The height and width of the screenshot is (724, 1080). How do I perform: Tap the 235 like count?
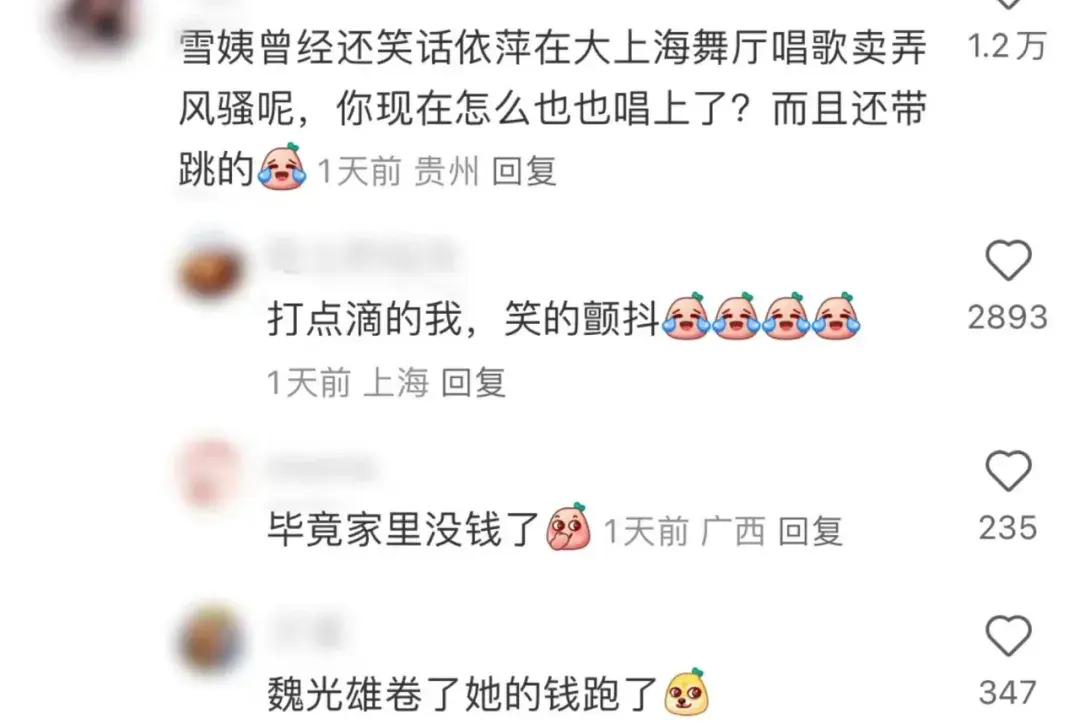pos(1008,528)
